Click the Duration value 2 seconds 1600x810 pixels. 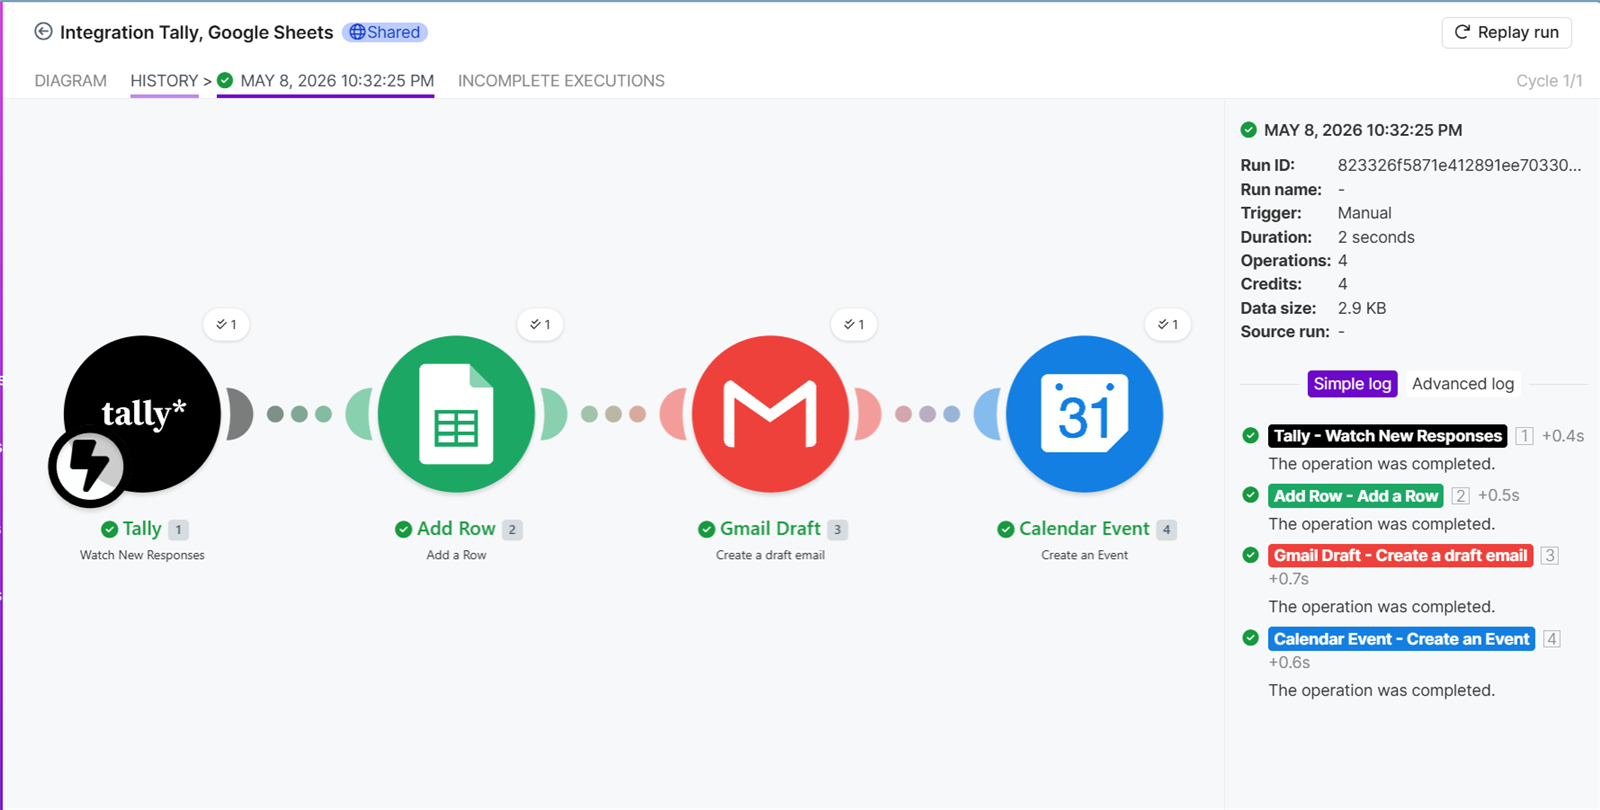point(1376,237)
